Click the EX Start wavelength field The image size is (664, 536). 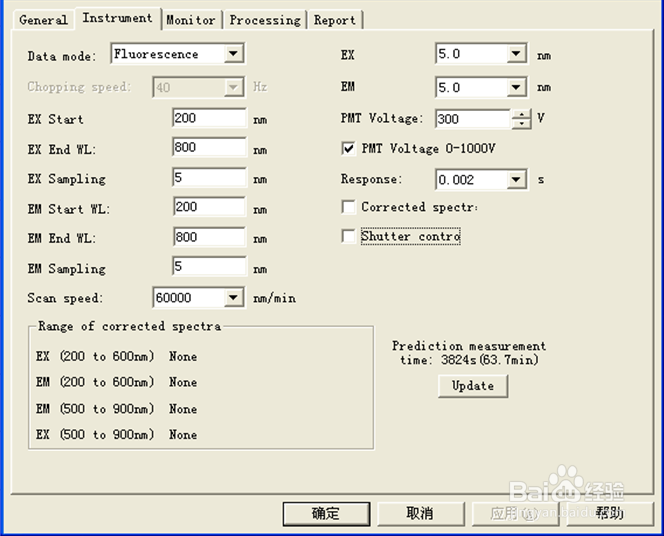click(x=210, y=118)
